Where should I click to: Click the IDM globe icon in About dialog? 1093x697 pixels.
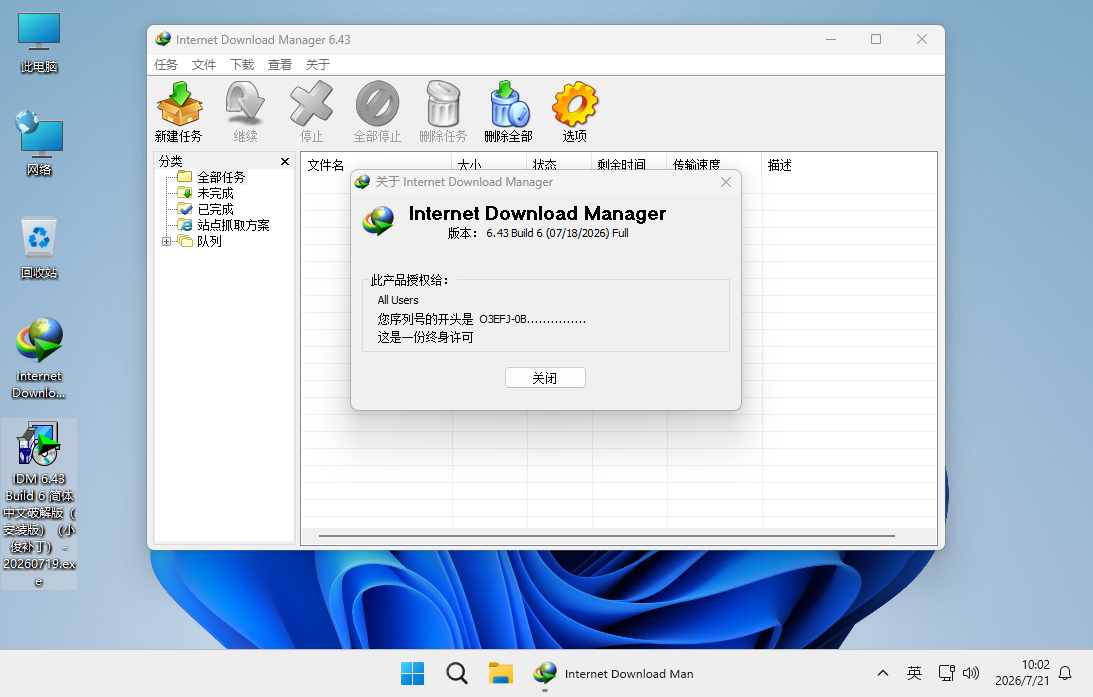tap(379, 220)
